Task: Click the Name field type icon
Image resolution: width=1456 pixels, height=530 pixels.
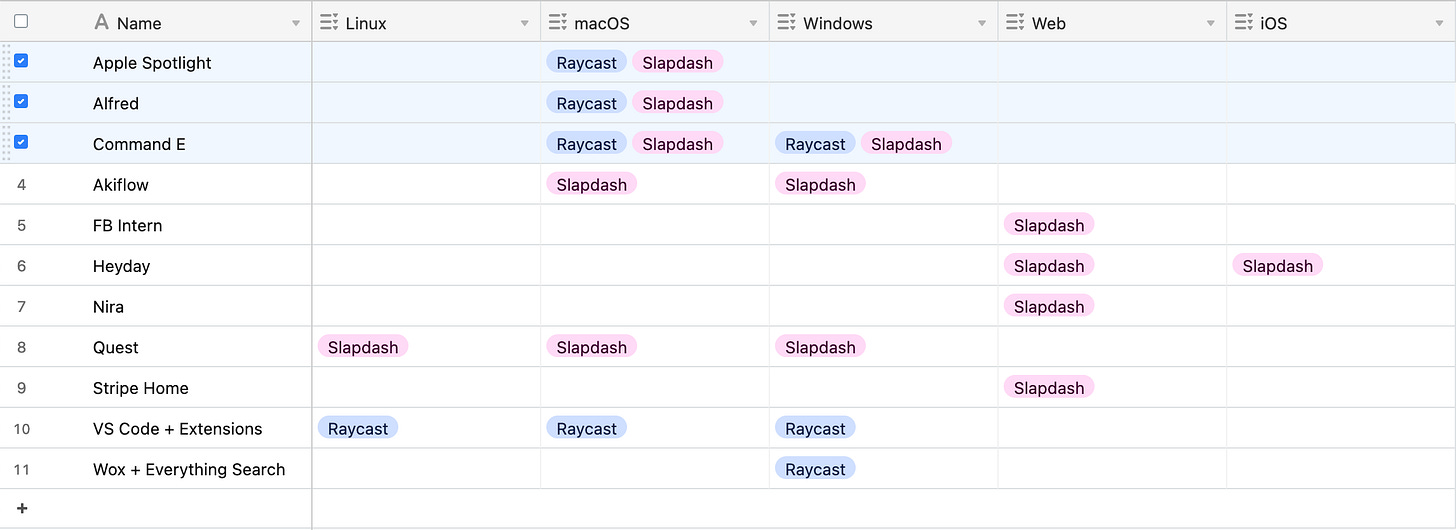Action: click(101, 22)
